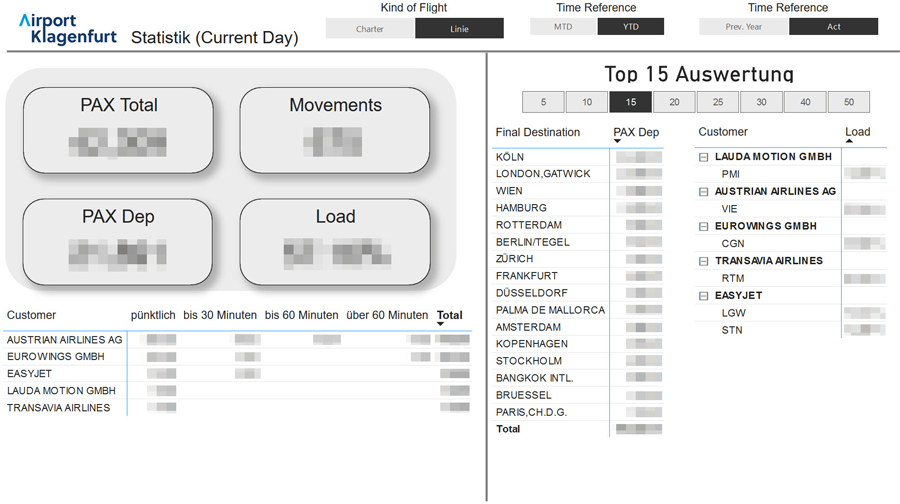Select the Act time reference
900x504 pixels.
833,27
